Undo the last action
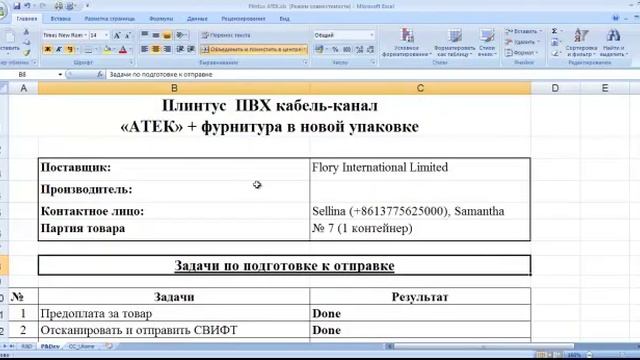 [x=28, y=6]
